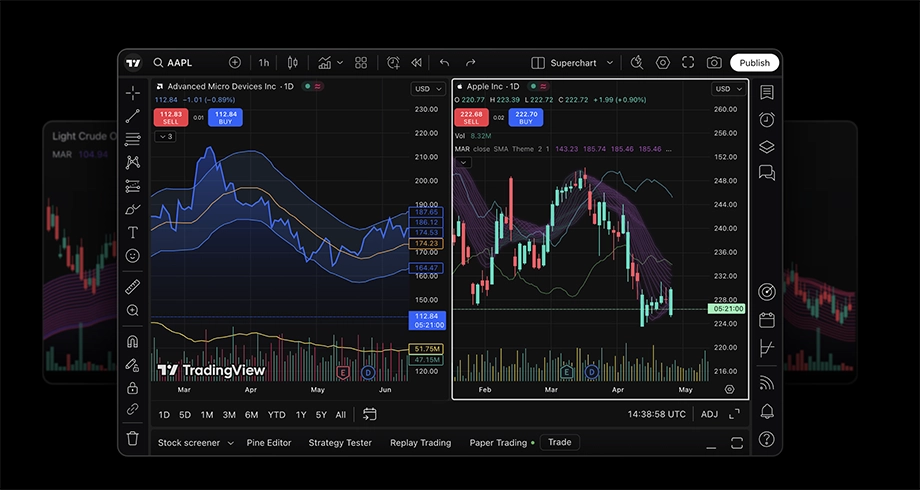This screenshot has height=490, width=920.
Task: Open the Superchart layout dropdown chevron
Action: coord(610,63)
